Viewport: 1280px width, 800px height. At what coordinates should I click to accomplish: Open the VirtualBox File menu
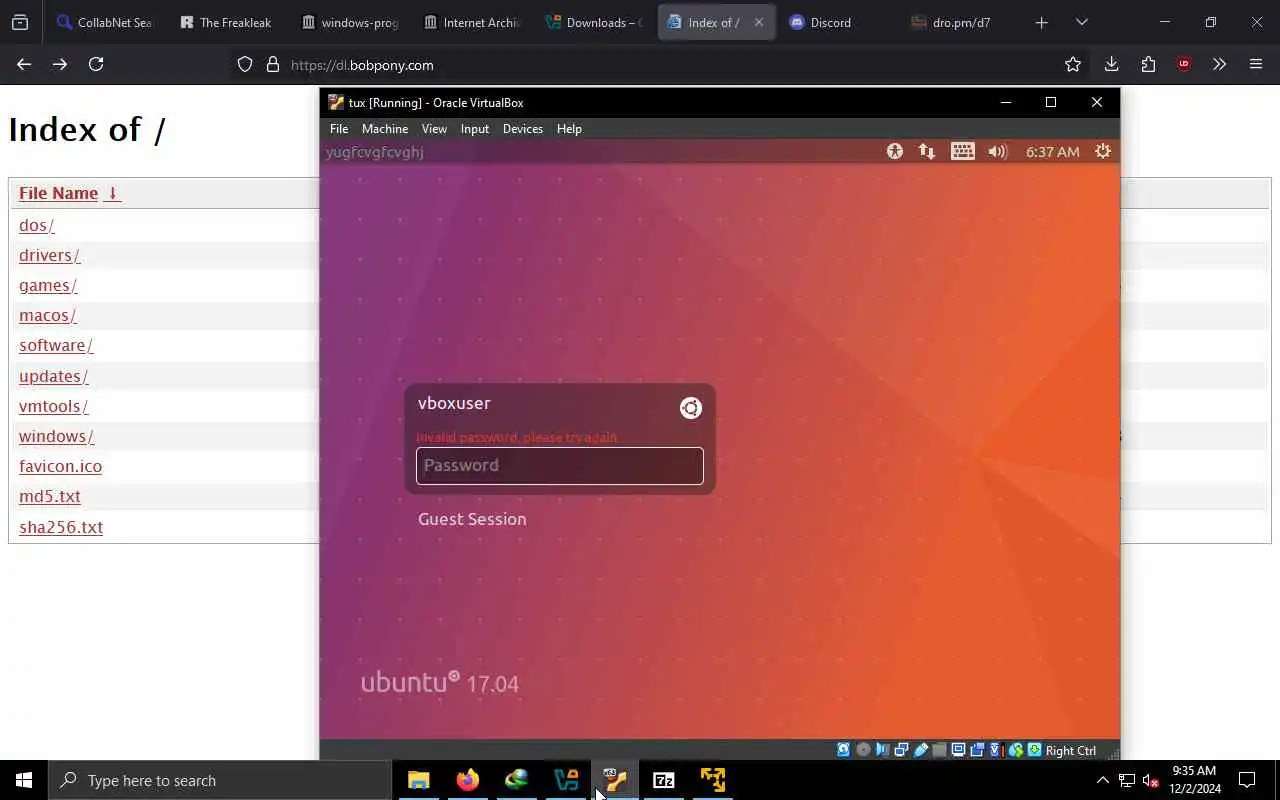point(339,128)
